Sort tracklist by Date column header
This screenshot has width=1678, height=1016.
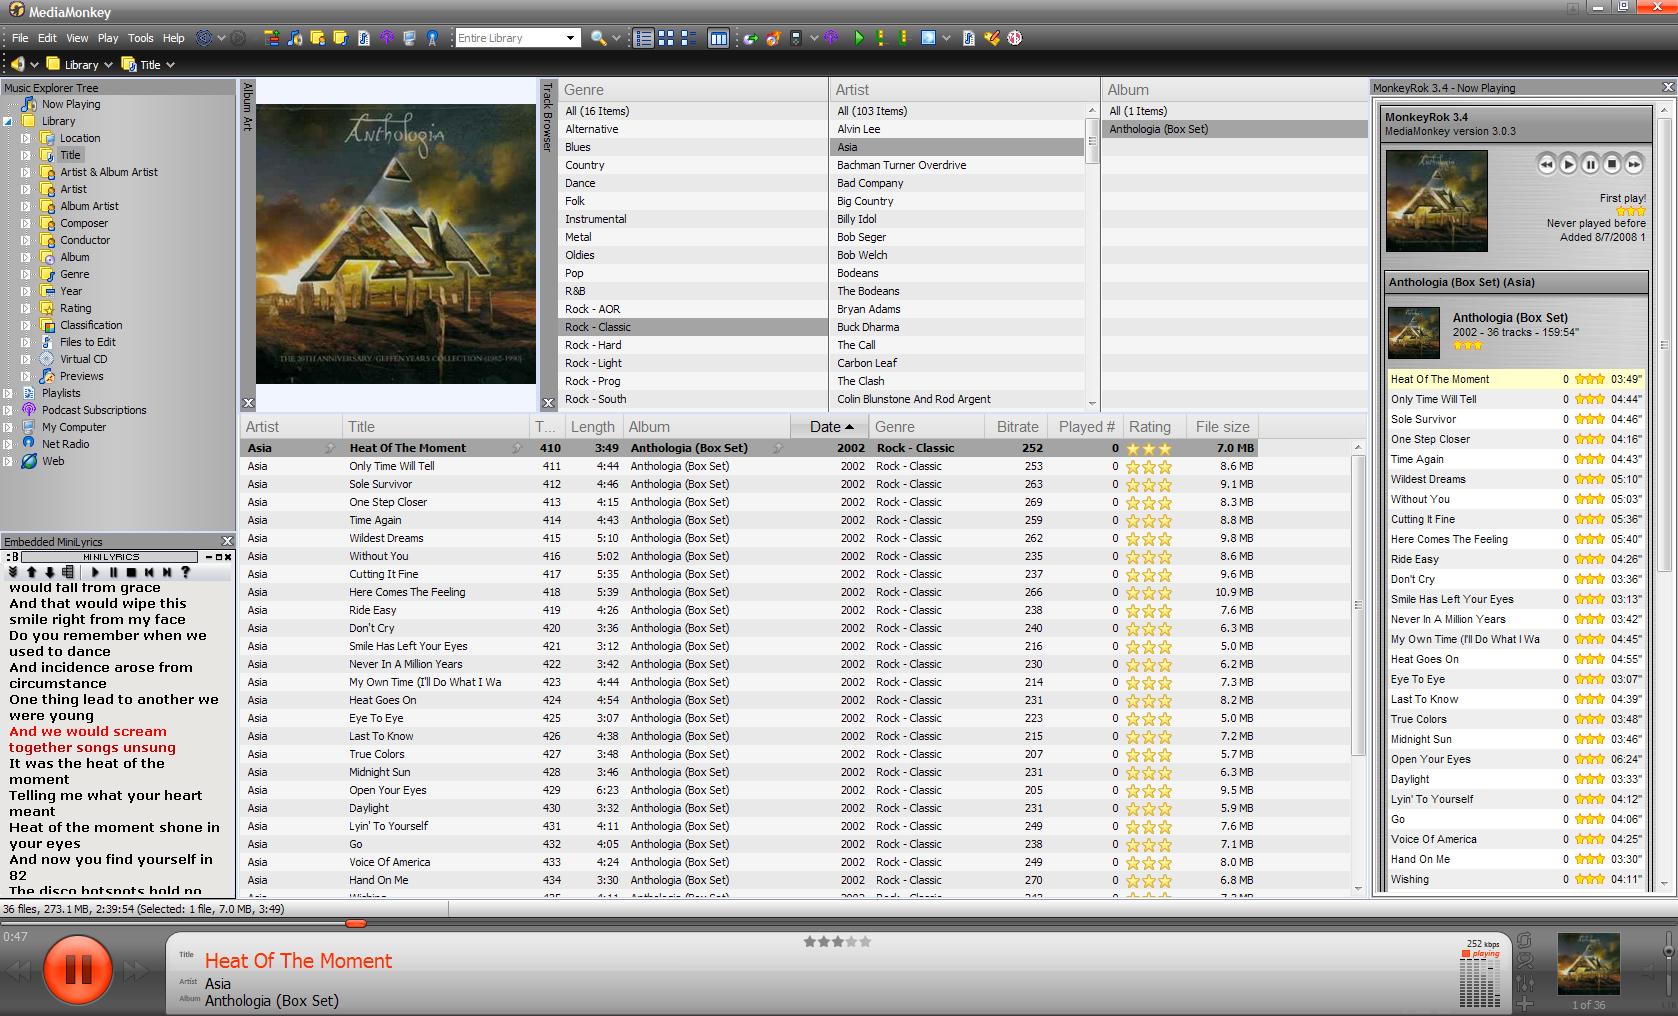click(x=829, y=427)
